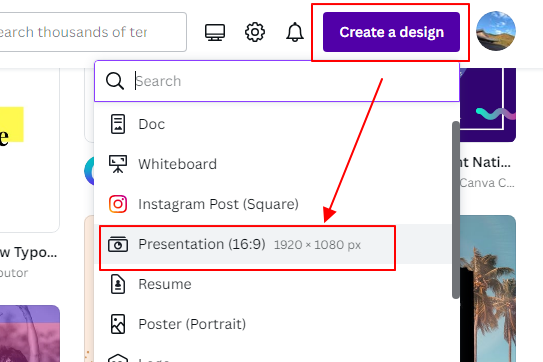
Task: Open settings via the gear icon
Action: pos(255,32)
